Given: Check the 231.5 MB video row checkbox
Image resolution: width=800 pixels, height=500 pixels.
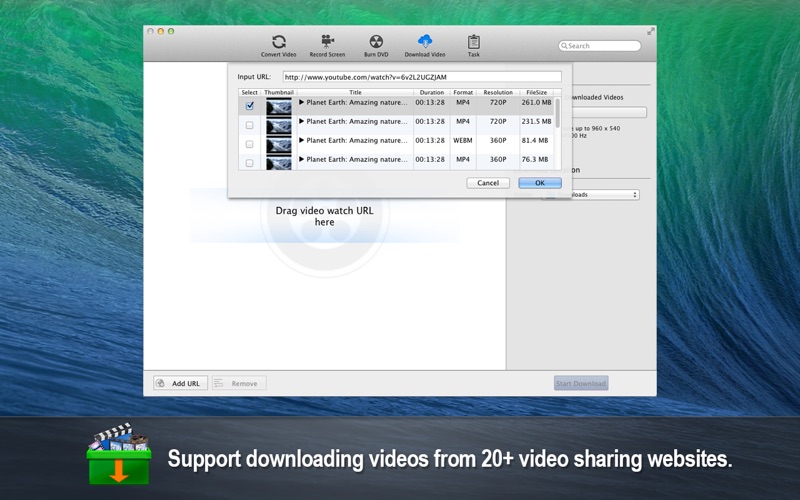Looking at the screenshot, I should pos(249,125).
